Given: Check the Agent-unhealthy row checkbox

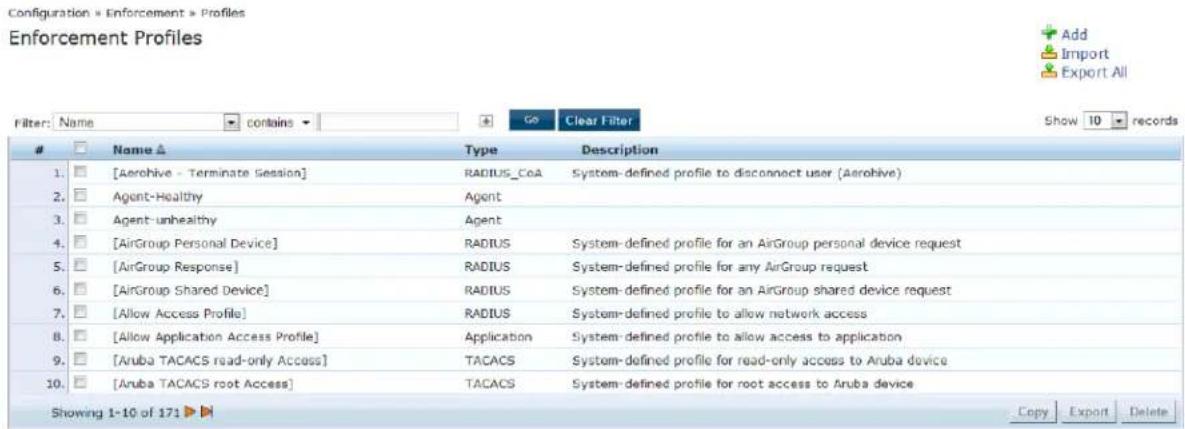Looking at the screenshot, I should point(79,221).
